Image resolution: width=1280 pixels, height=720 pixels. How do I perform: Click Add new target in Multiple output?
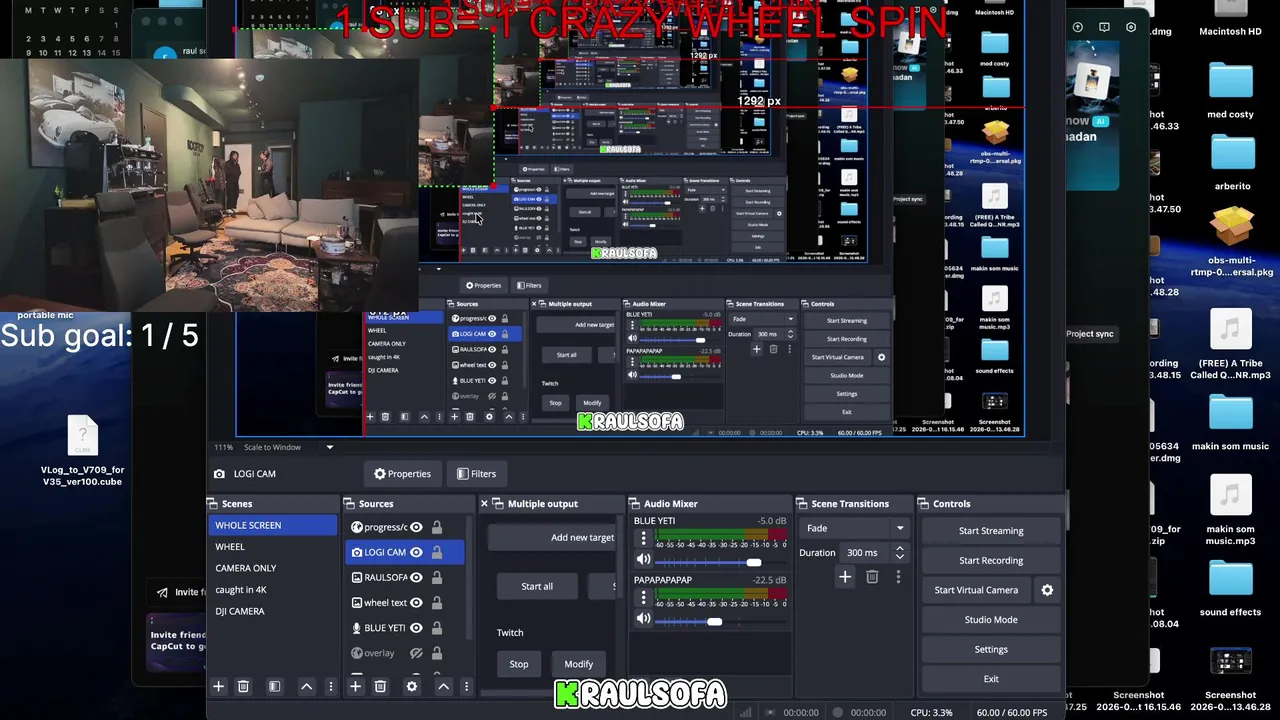tap(552, 538)
